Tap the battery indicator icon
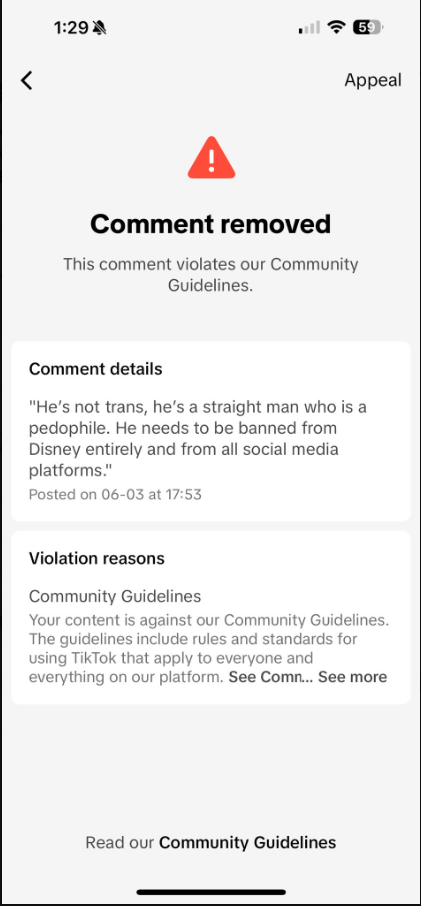The image size is (421, 906). tap(368, 27)
